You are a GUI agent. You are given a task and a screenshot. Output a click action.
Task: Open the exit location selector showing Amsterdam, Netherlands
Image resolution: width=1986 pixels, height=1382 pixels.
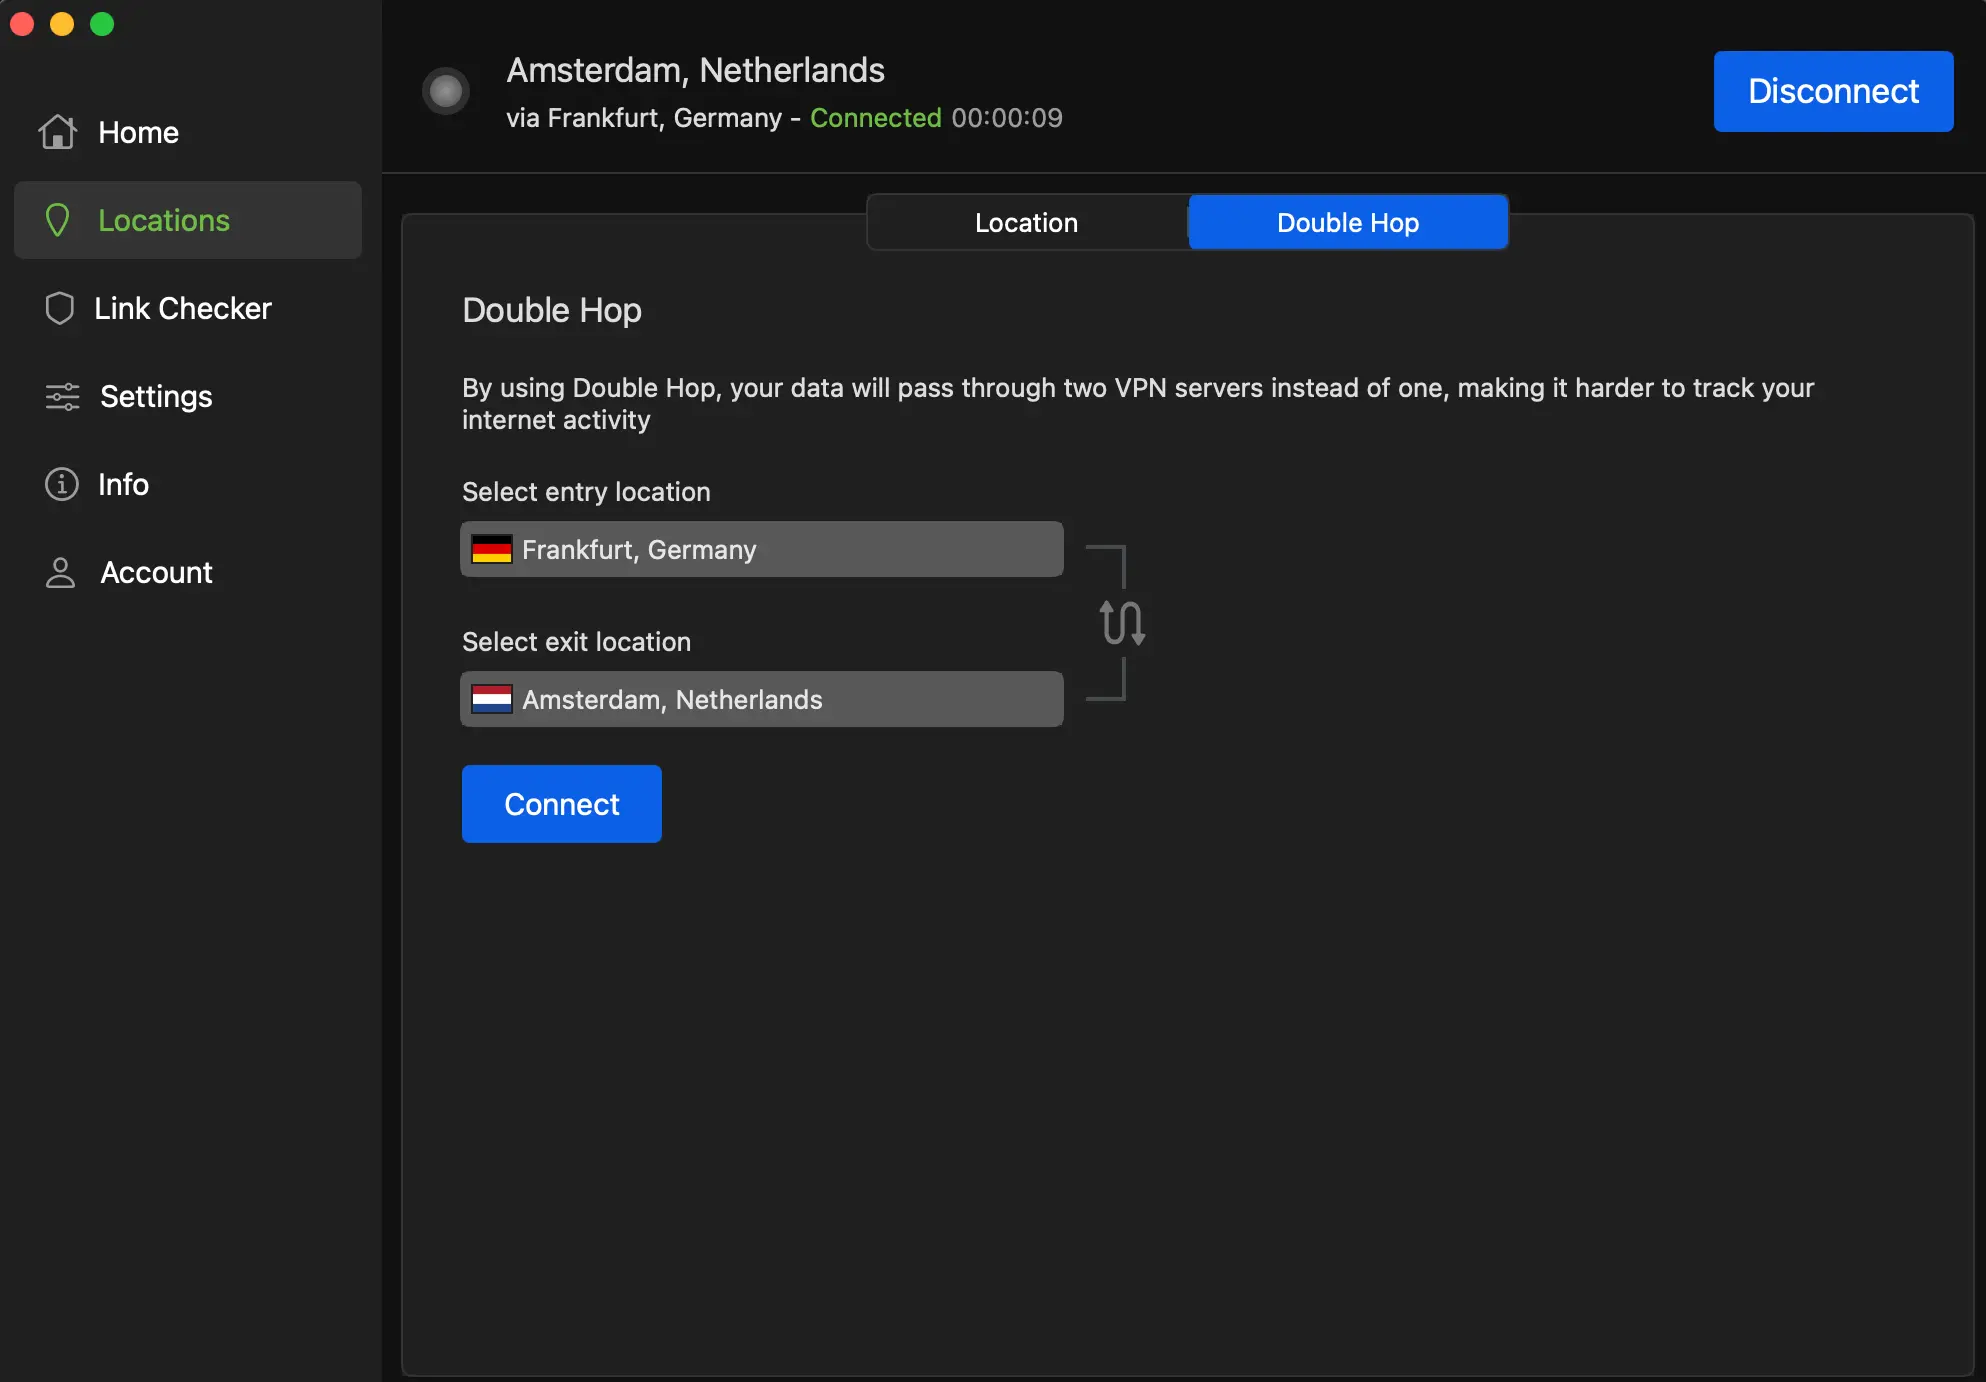(x=761, y=699)
